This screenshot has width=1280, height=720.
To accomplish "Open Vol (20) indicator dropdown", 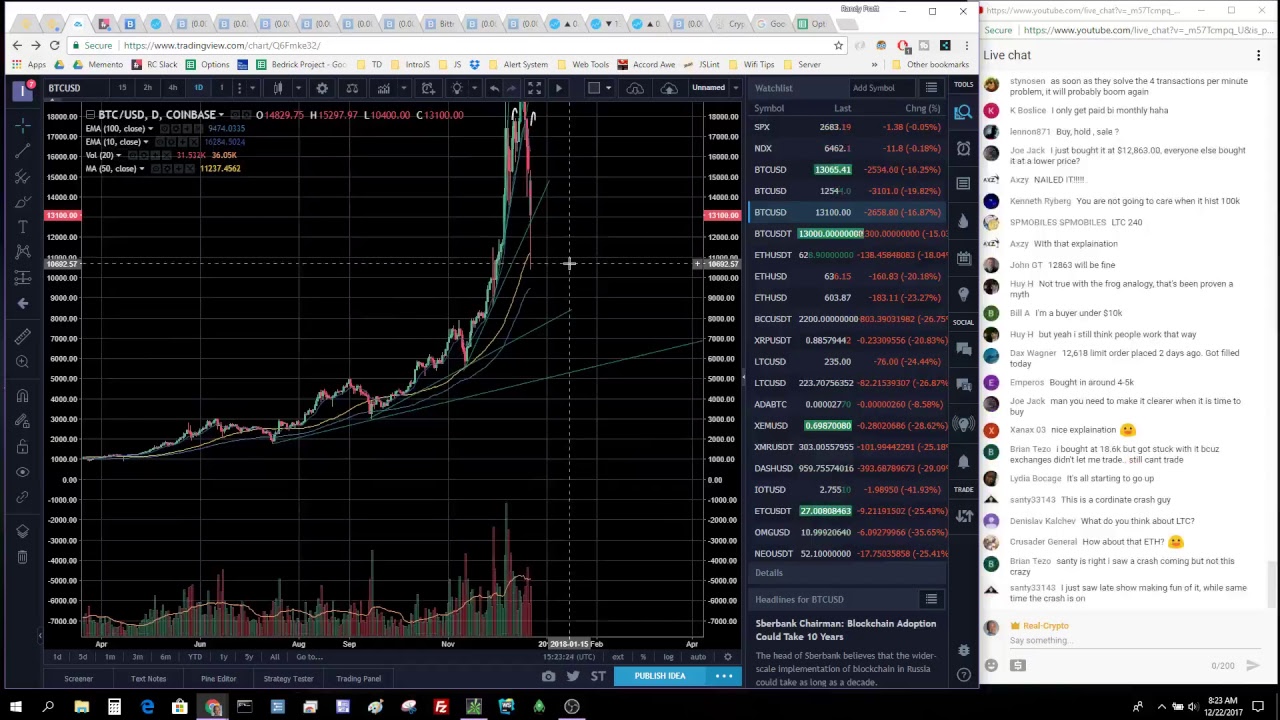I will point(118,155).
